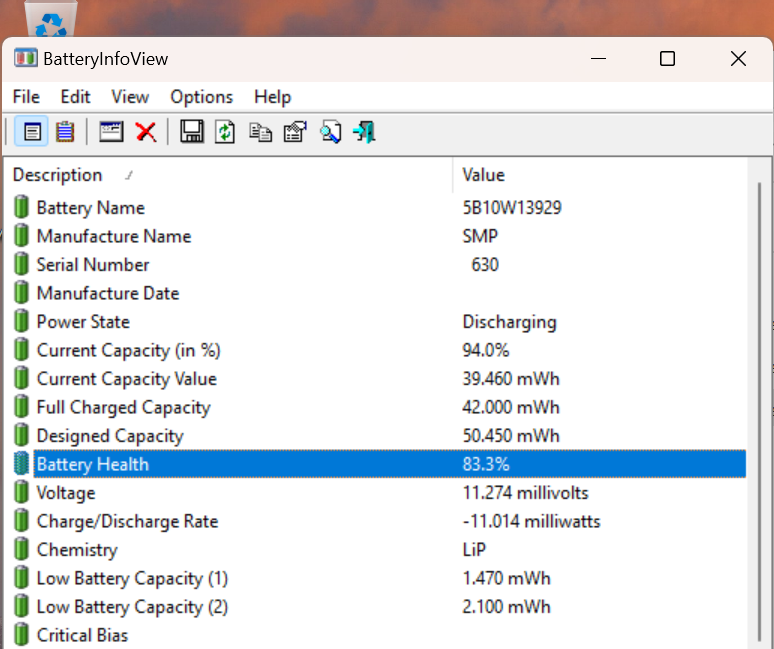Screen dimensions: 774x649
Task: Click the 1.470 mWh value
Action: [506, 578]
